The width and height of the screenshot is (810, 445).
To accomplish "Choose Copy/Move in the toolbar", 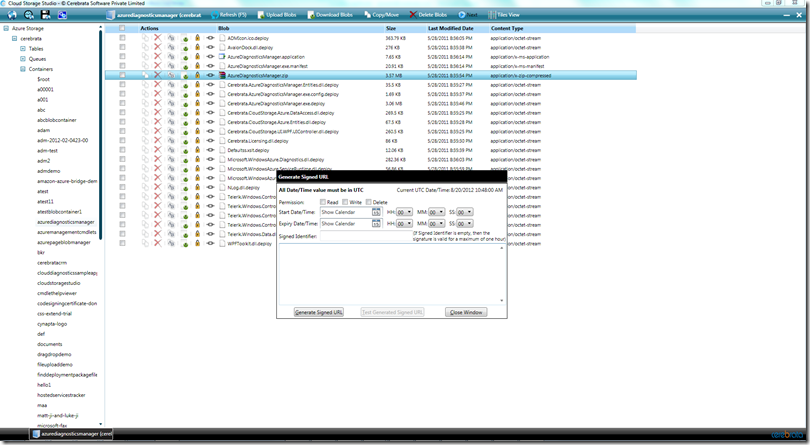I will click(x=381, y=15).
